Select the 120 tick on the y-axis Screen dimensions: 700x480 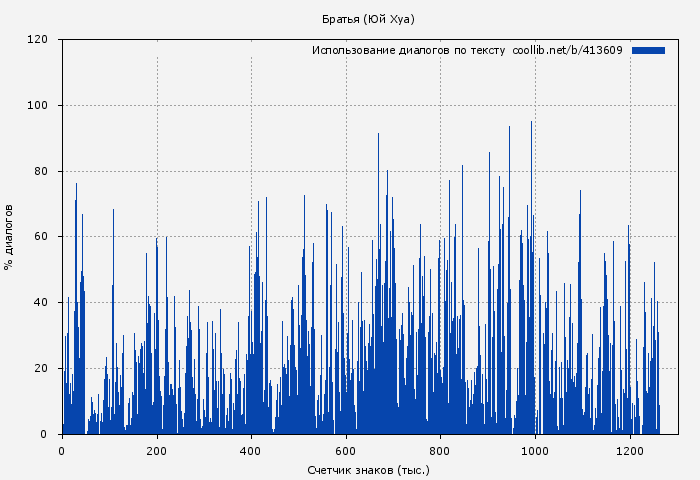[x=38, y=40]
